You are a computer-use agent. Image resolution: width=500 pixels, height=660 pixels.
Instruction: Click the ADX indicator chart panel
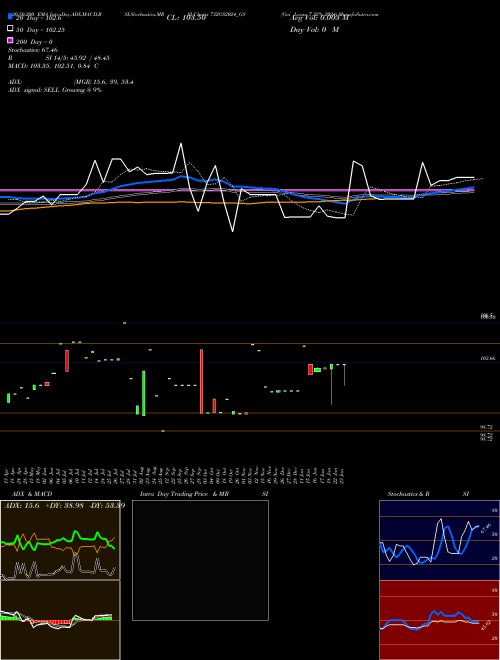[x=60, y=540]
